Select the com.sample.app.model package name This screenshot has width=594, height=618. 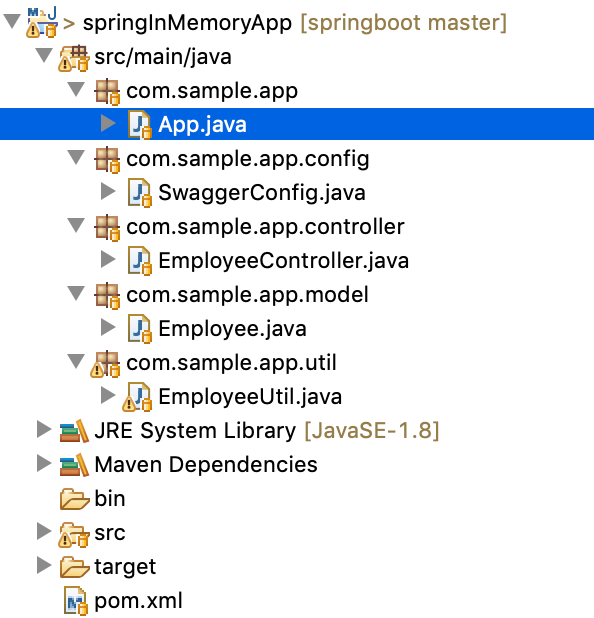248,295
